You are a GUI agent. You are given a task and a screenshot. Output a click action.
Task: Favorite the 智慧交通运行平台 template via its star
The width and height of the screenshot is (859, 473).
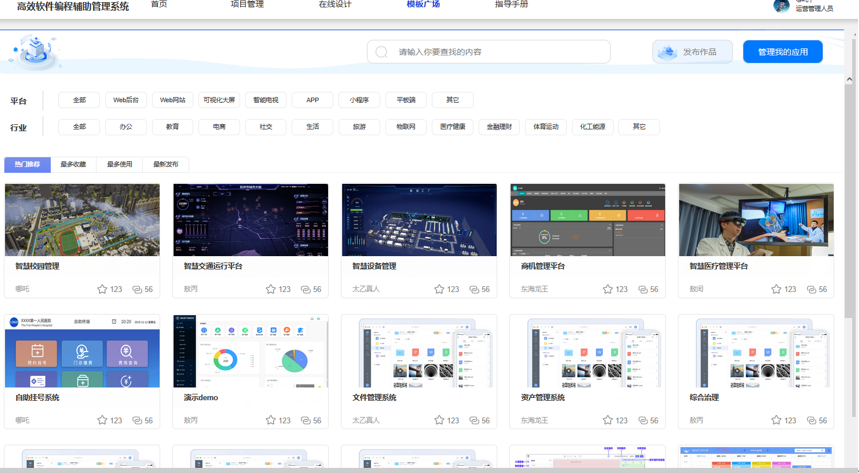point(271,289)
